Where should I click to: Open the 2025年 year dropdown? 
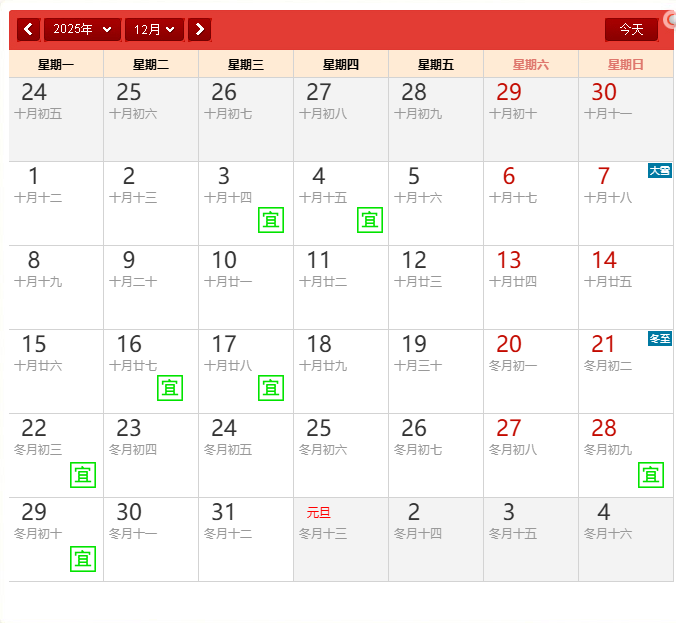[82, 29]
